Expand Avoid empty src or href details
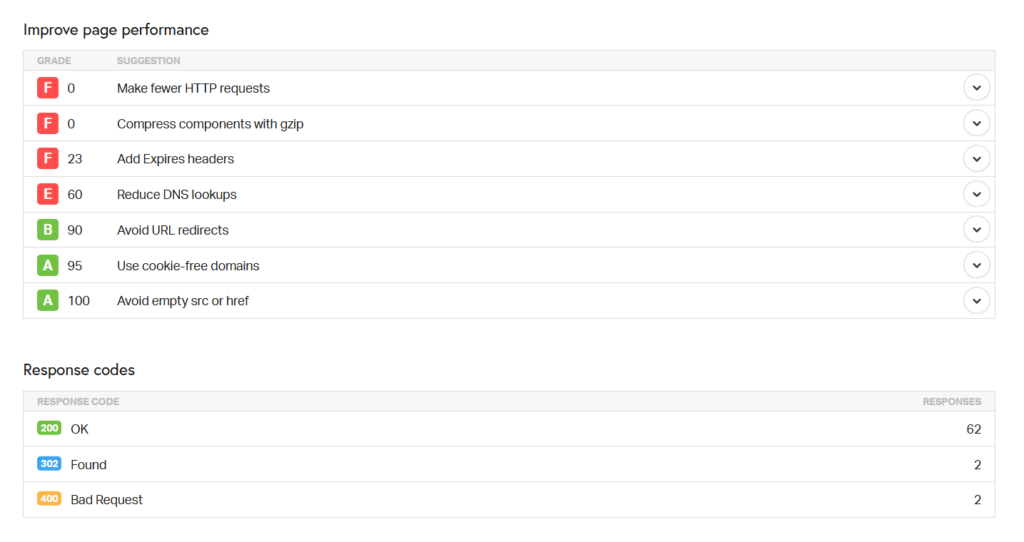This screenshot has height=542, width=1024. [976, 300]
